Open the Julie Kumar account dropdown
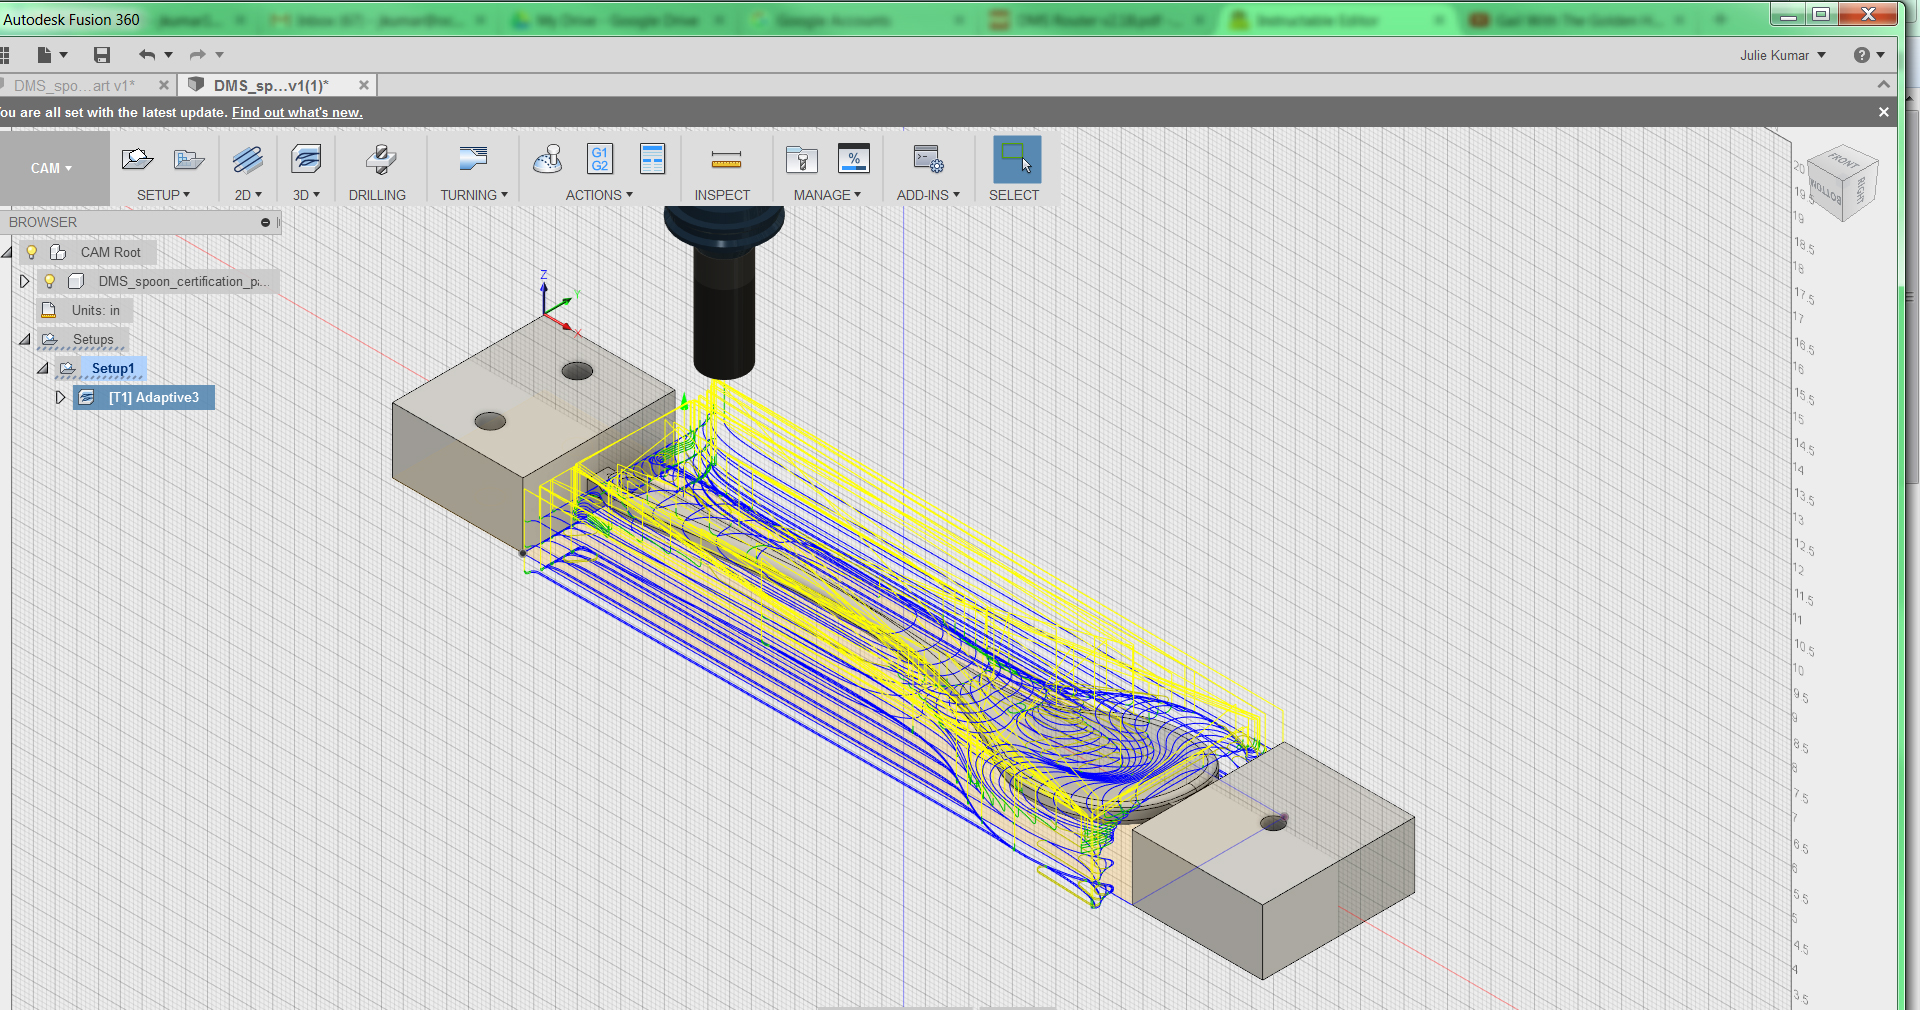This screenshot has width=1920, height=1010. point(1782,55)
